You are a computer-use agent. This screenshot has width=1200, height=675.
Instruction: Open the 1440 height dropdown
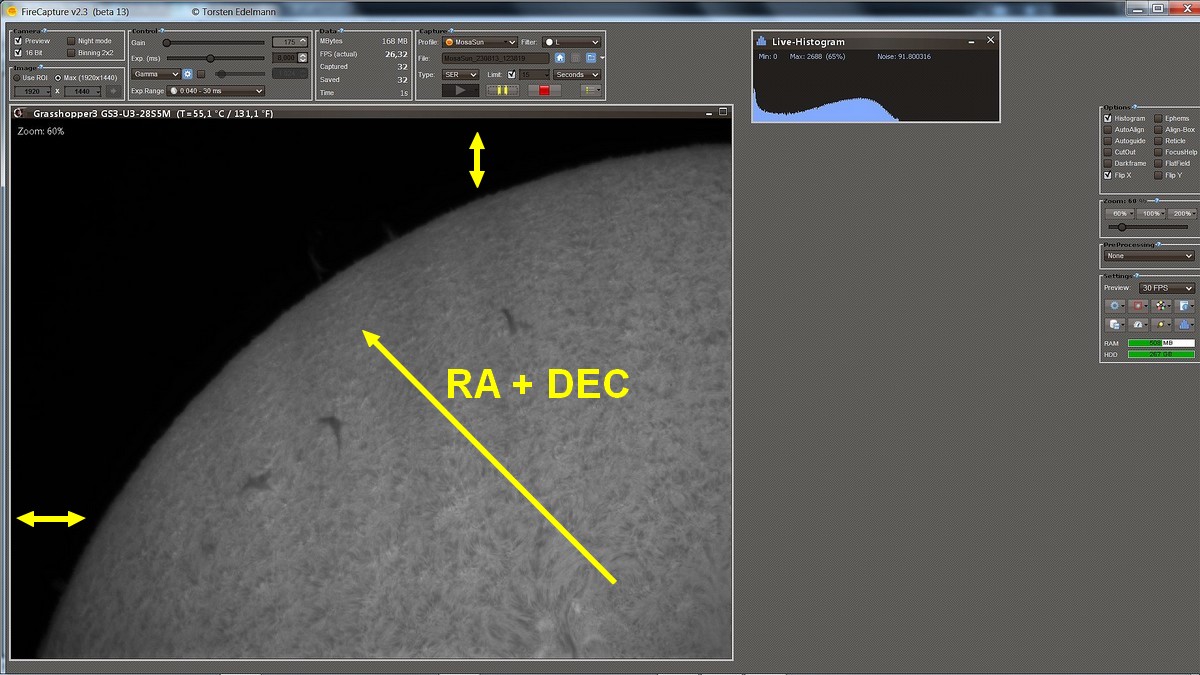(82, 91)
